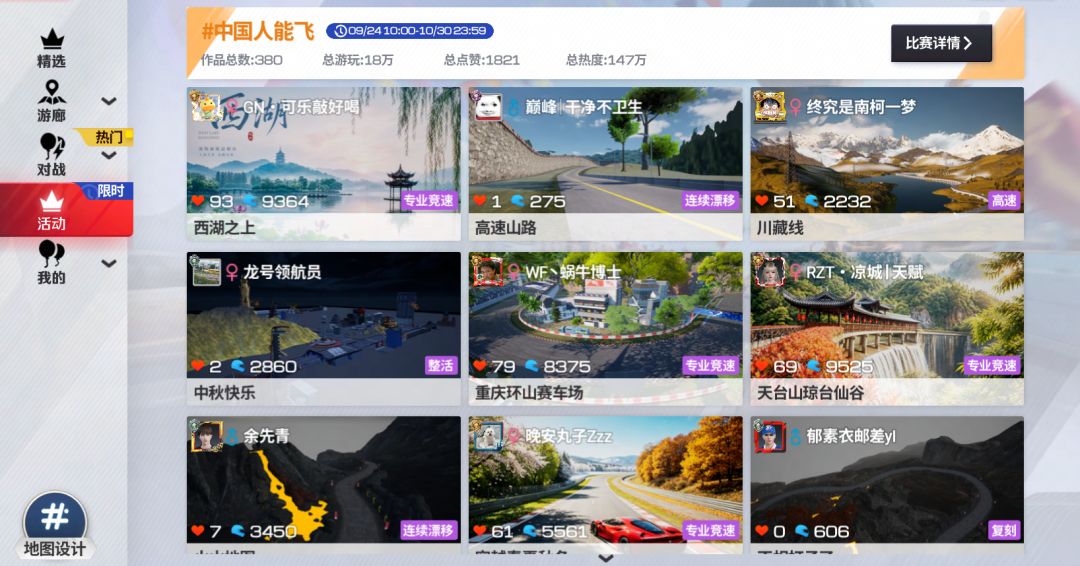Open the 对战 battle section
This screenshot has width=1080, height=566.
click(52, 155)
